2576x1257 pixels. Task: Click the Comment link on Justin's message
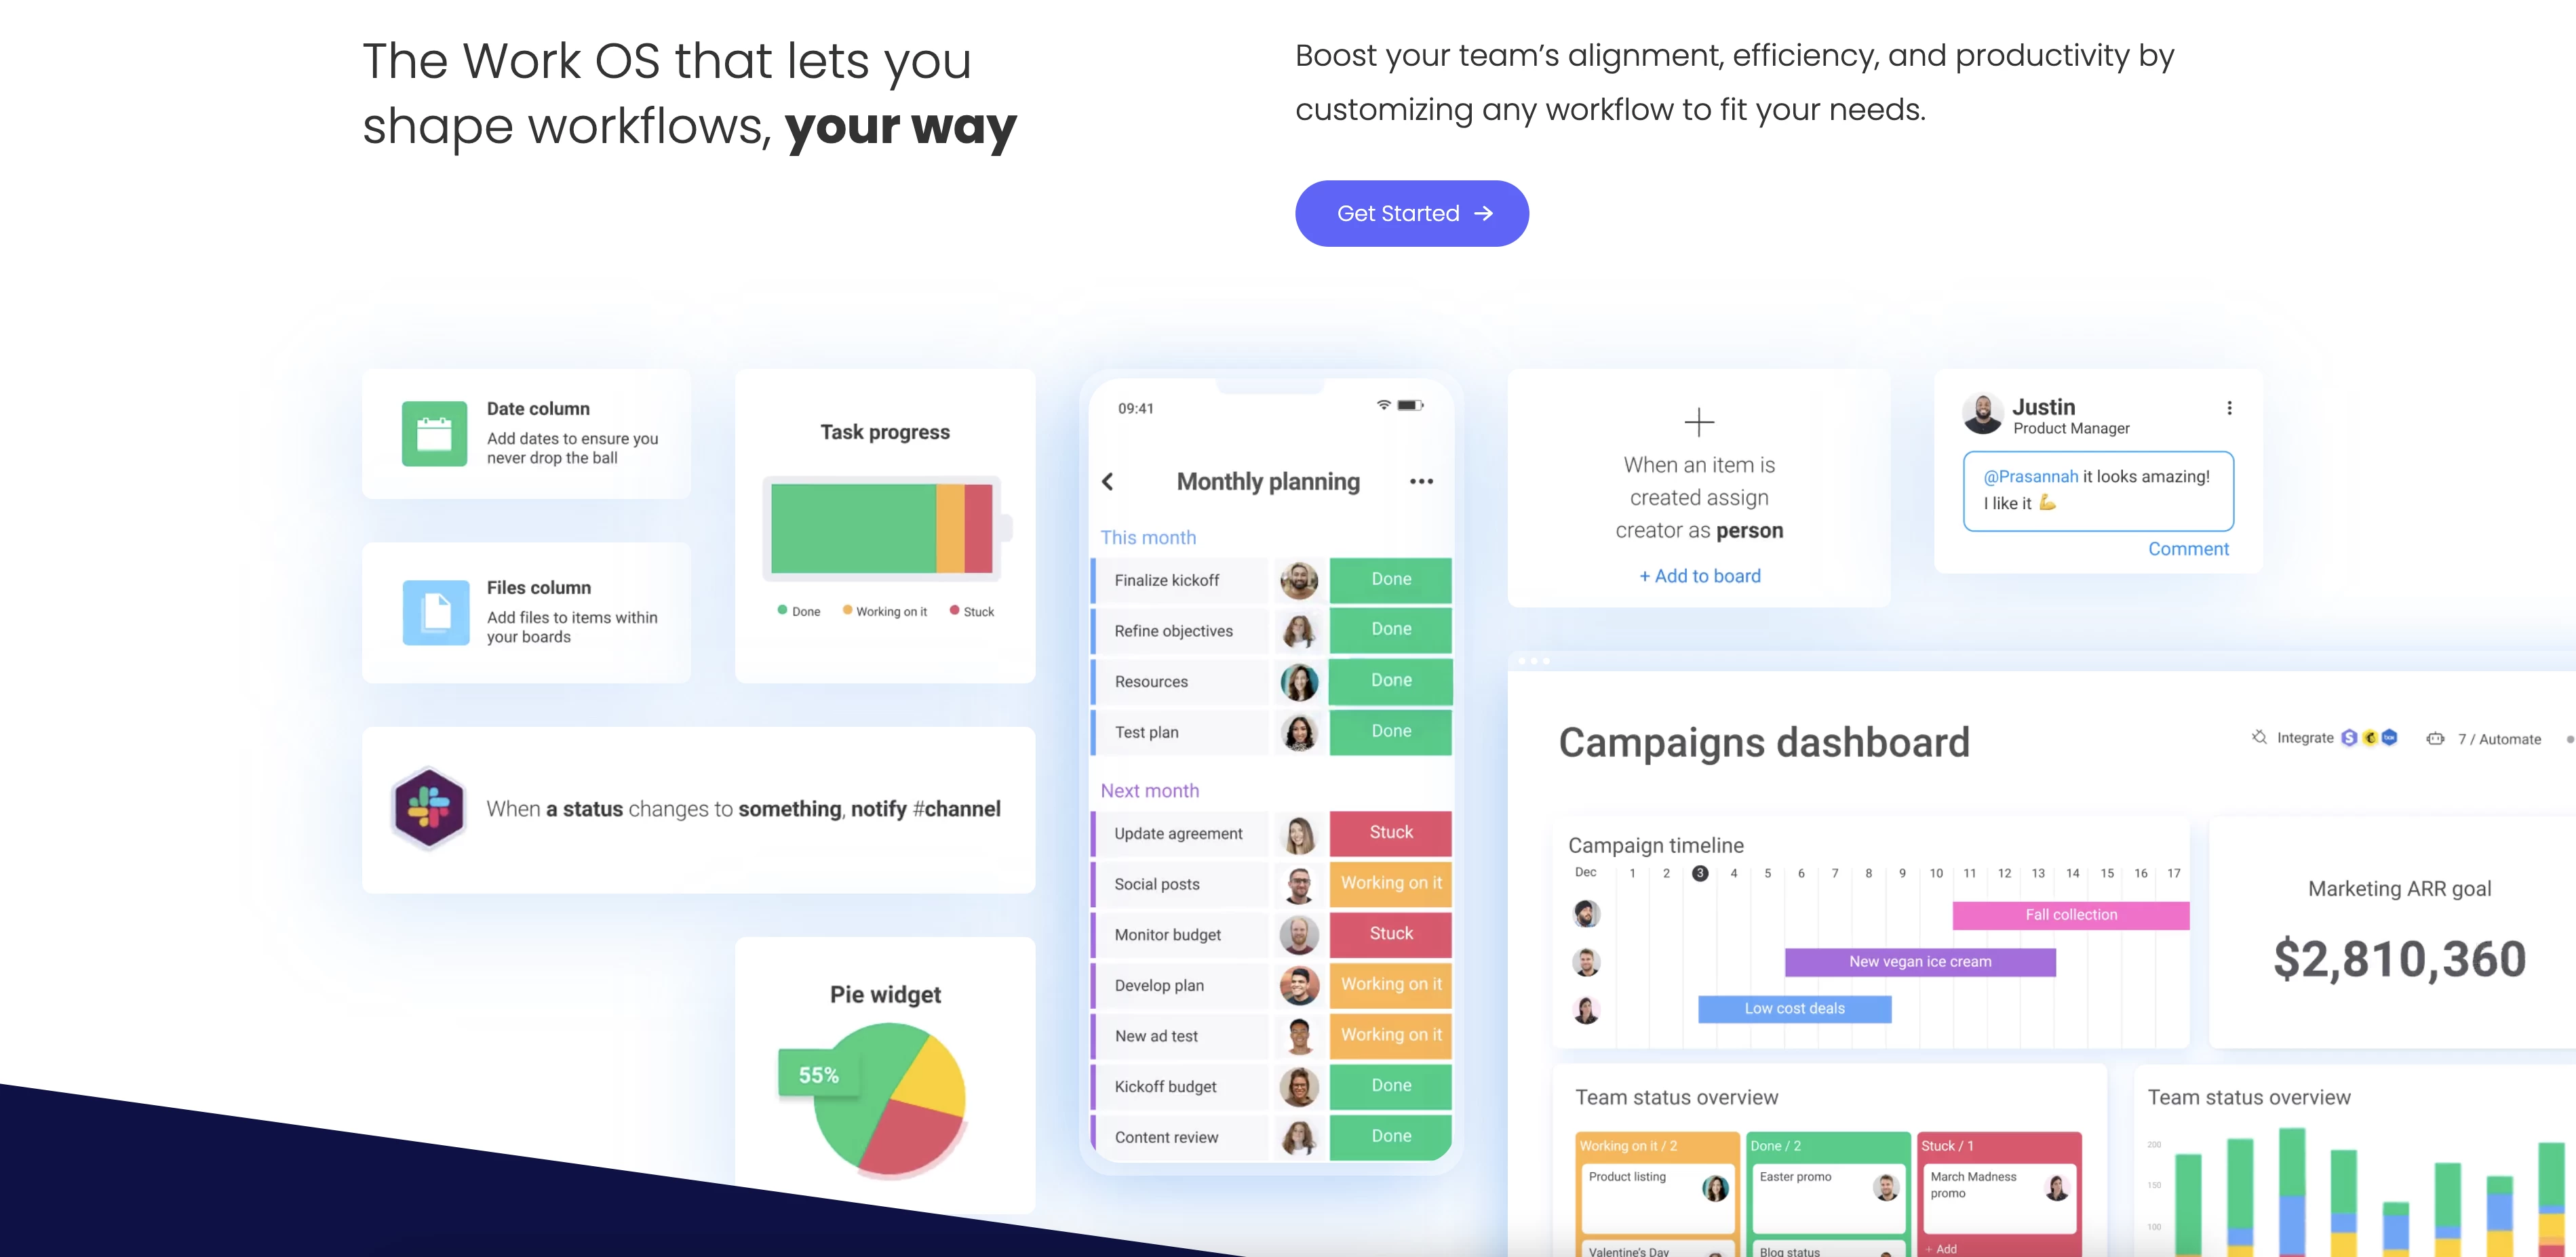2187,547
